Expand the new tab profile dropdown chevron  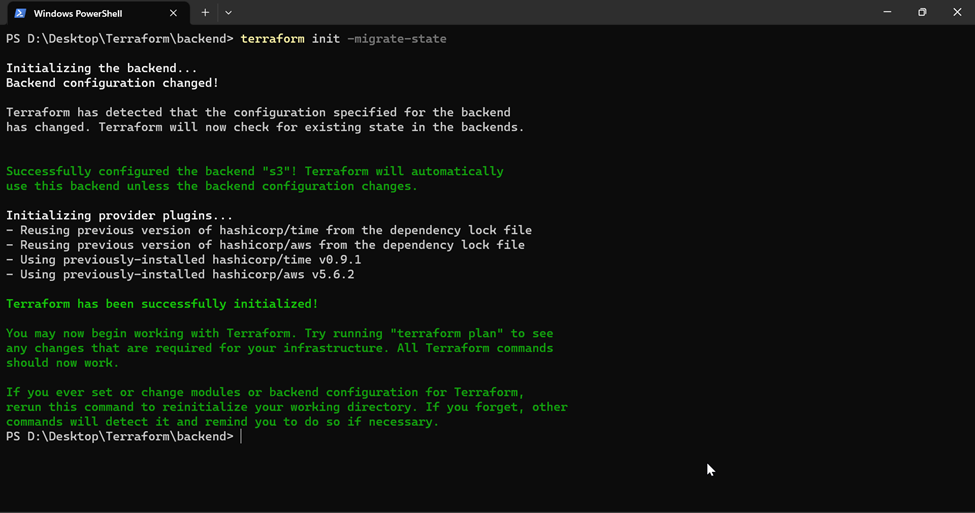point(228,12)
